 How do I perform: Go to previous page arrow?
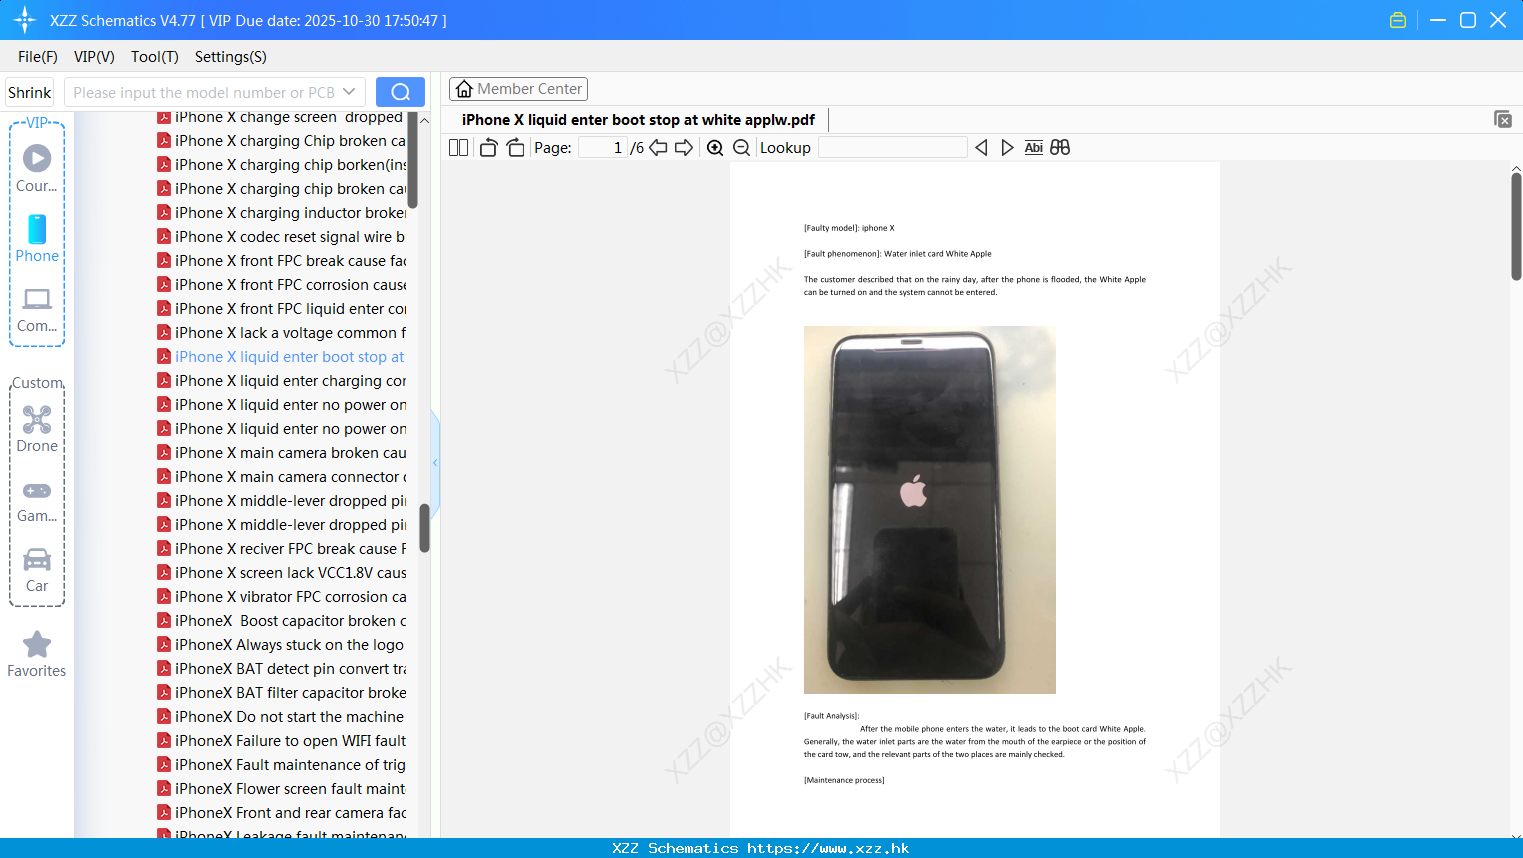point(658,148)
